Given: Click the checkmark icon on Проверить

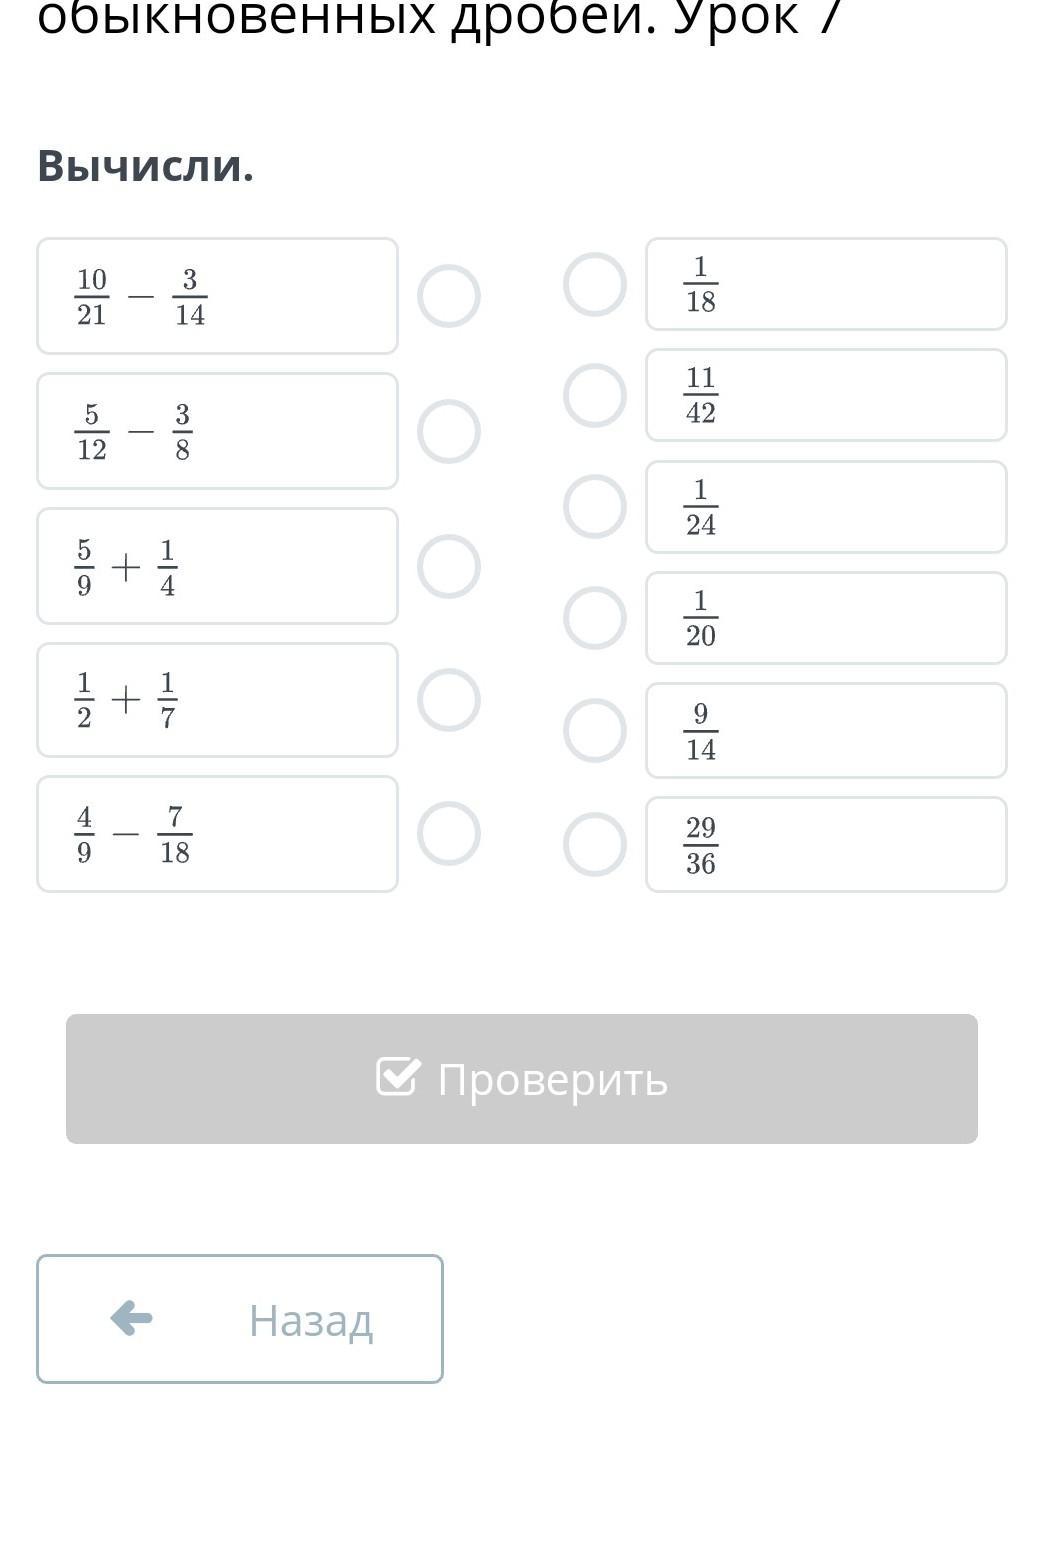Looking at the screenshot, I should (397, 1077).
